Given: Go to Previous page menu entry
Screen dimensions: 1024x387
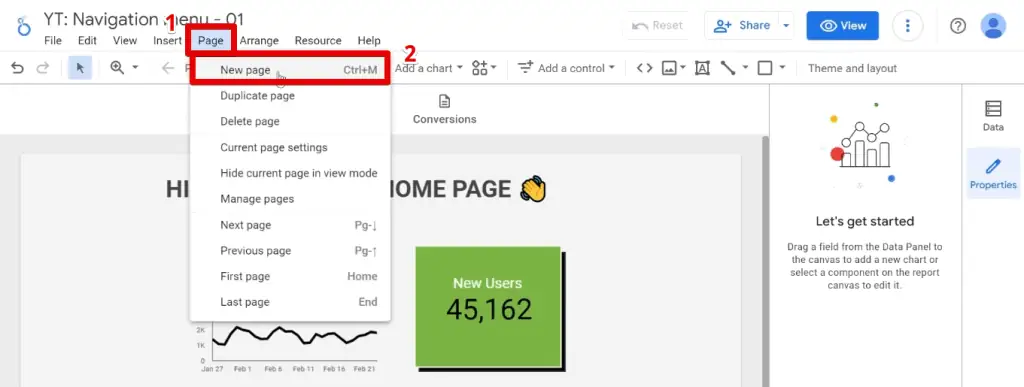Looking at the screenshot, I should pos(290,251).
